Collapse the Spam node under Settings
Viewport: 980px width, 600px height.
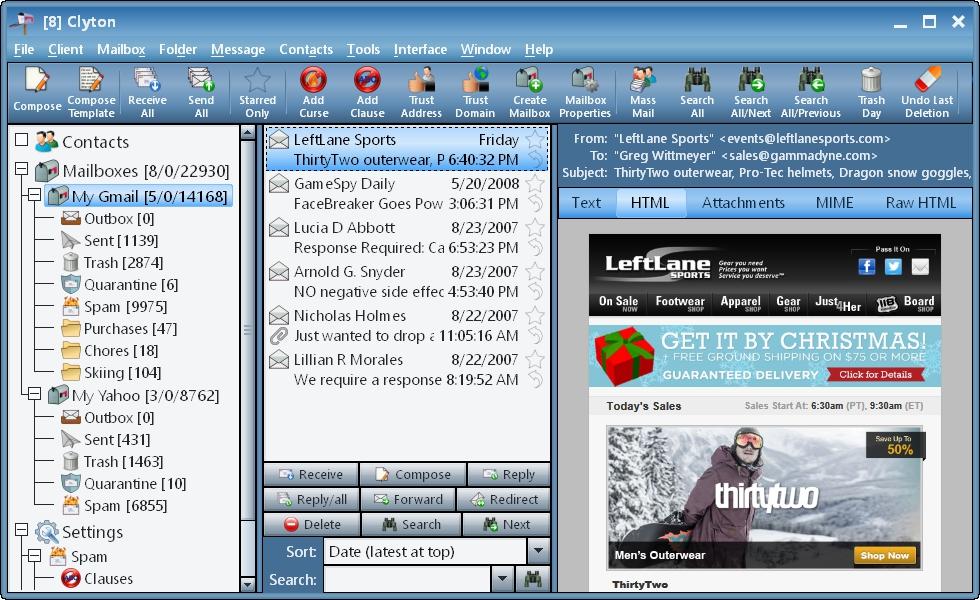tap(34, 555)
